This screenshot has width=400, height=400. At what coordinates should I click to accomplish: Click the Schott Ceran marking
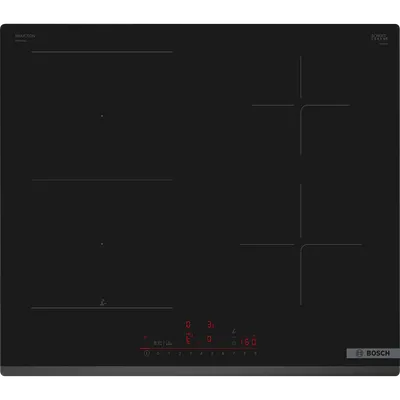[x=380, y=37]
